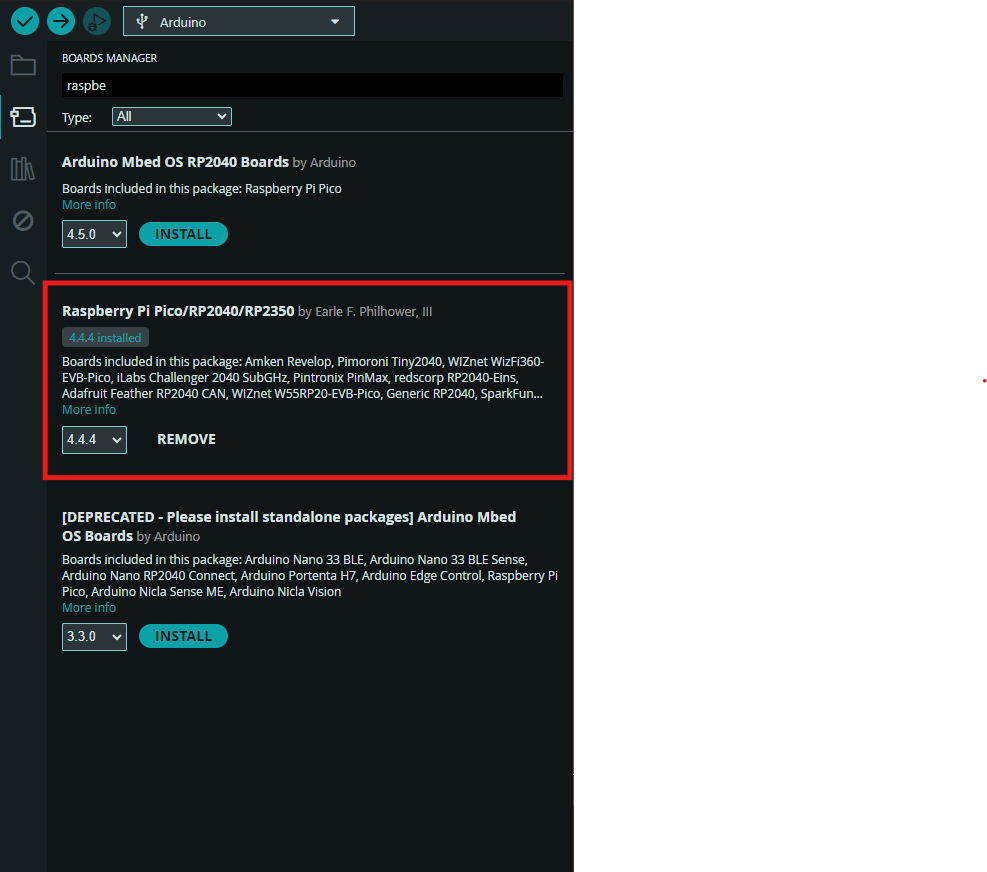Open the Search magnifier sidebar icon
Screen dimensions: 987x872
point(23,272)
